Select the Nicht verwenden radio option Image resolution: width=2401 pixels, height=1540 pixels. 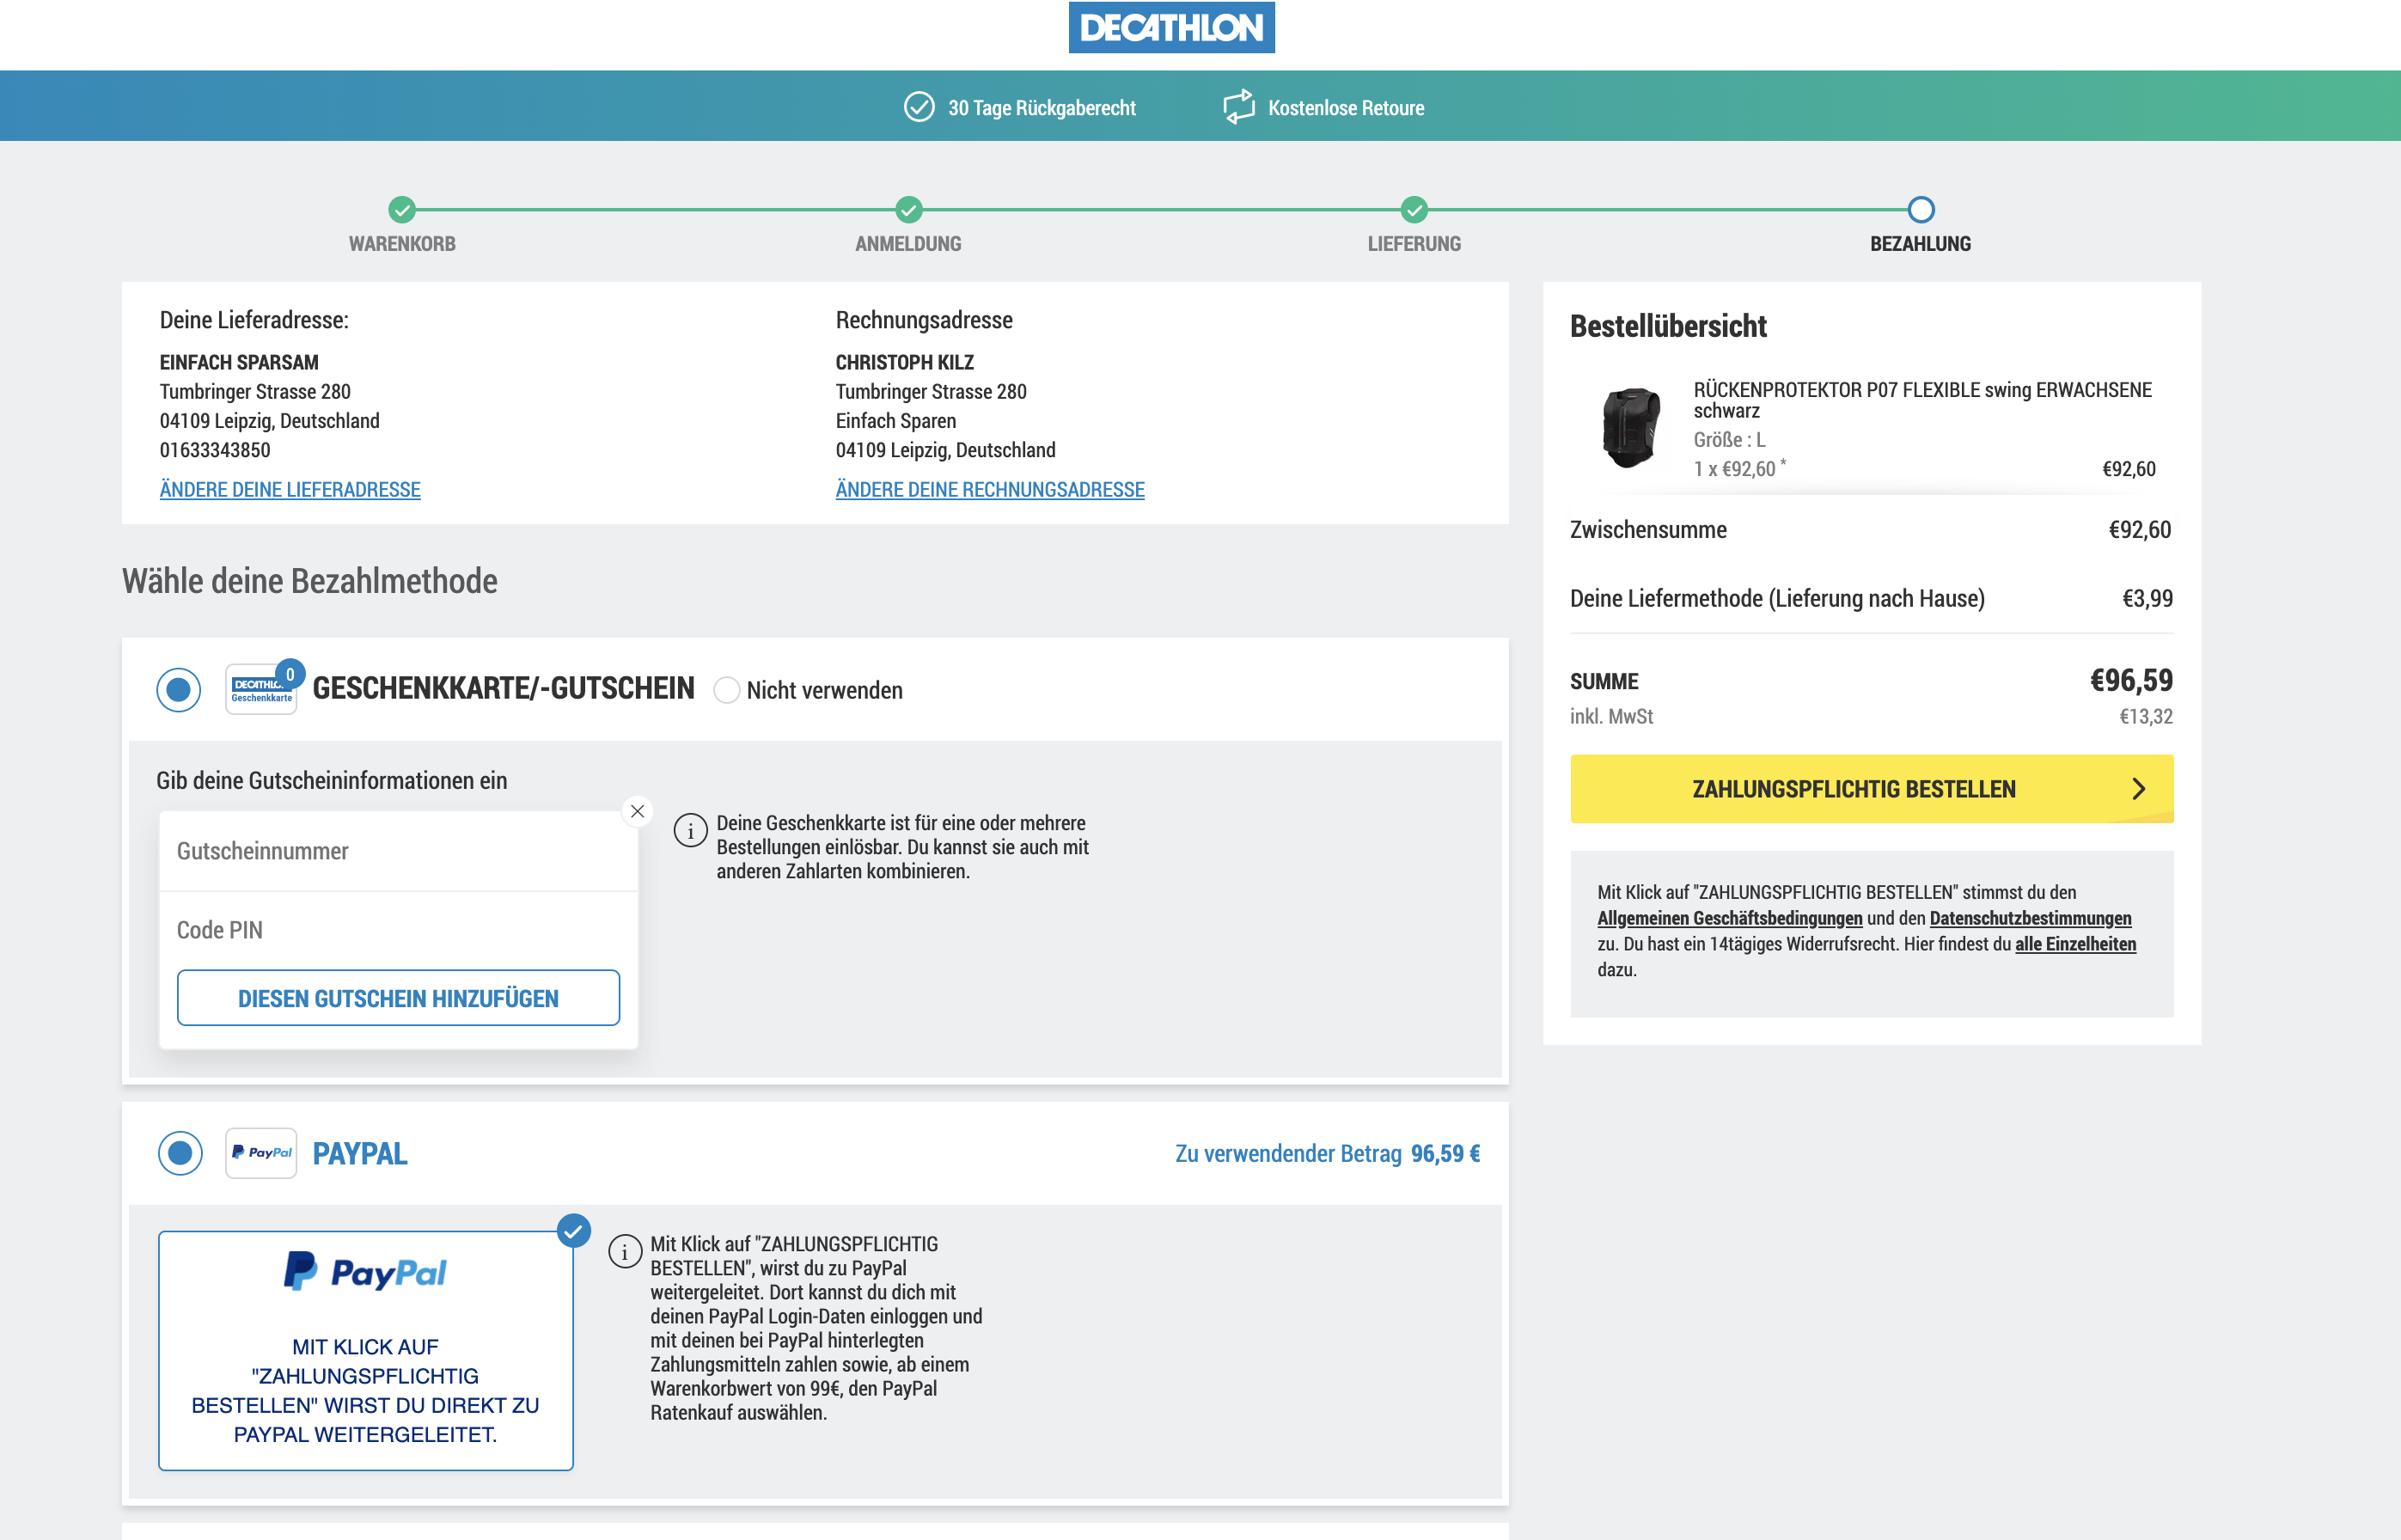[x=727, y=690]
